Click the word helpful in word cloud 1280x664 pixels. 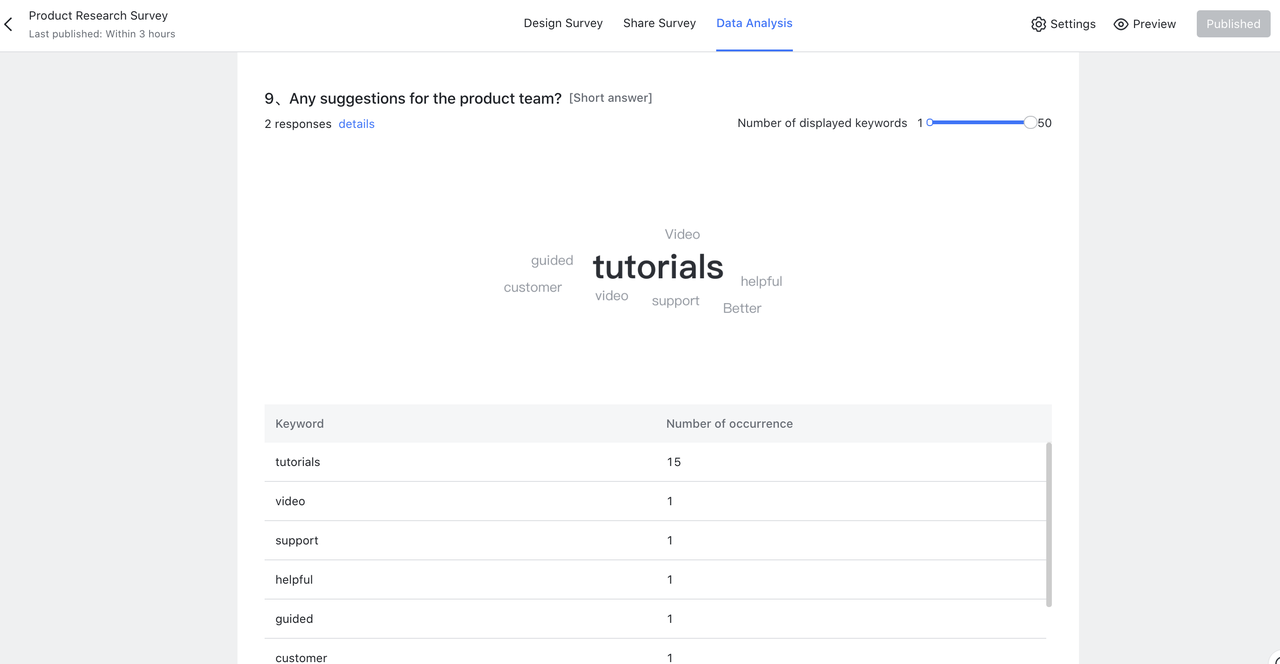(x=761, y=281)
